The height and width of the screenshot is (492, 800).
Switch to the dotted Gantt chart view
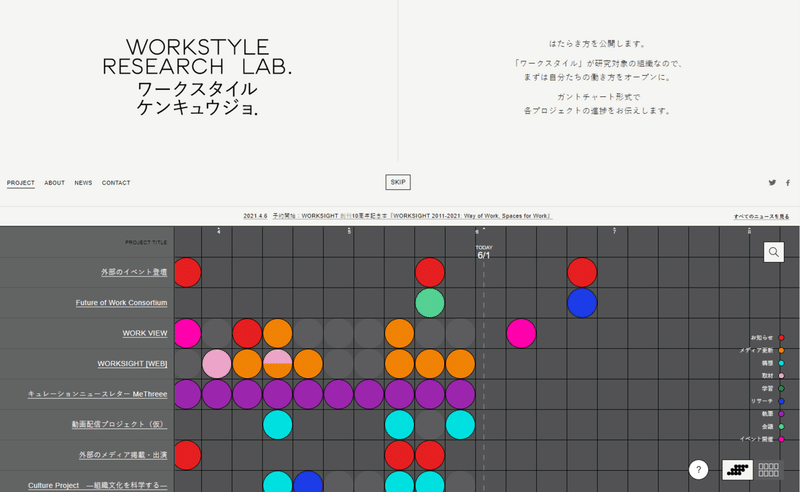tap(737, 470)
